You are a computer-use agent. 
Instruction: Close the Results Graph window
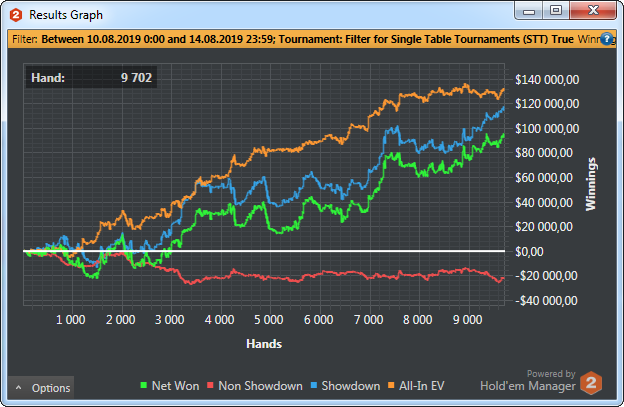(x=593, y=11)
